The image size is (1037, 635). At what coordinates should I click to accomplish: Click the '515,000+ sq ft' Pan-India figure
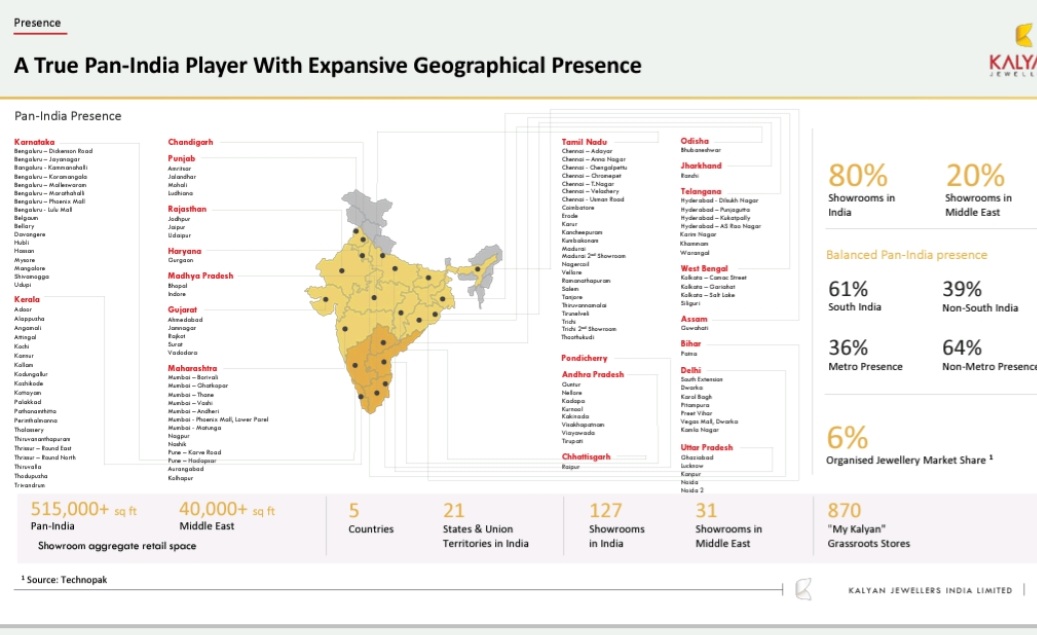click(x=83, y=509)
